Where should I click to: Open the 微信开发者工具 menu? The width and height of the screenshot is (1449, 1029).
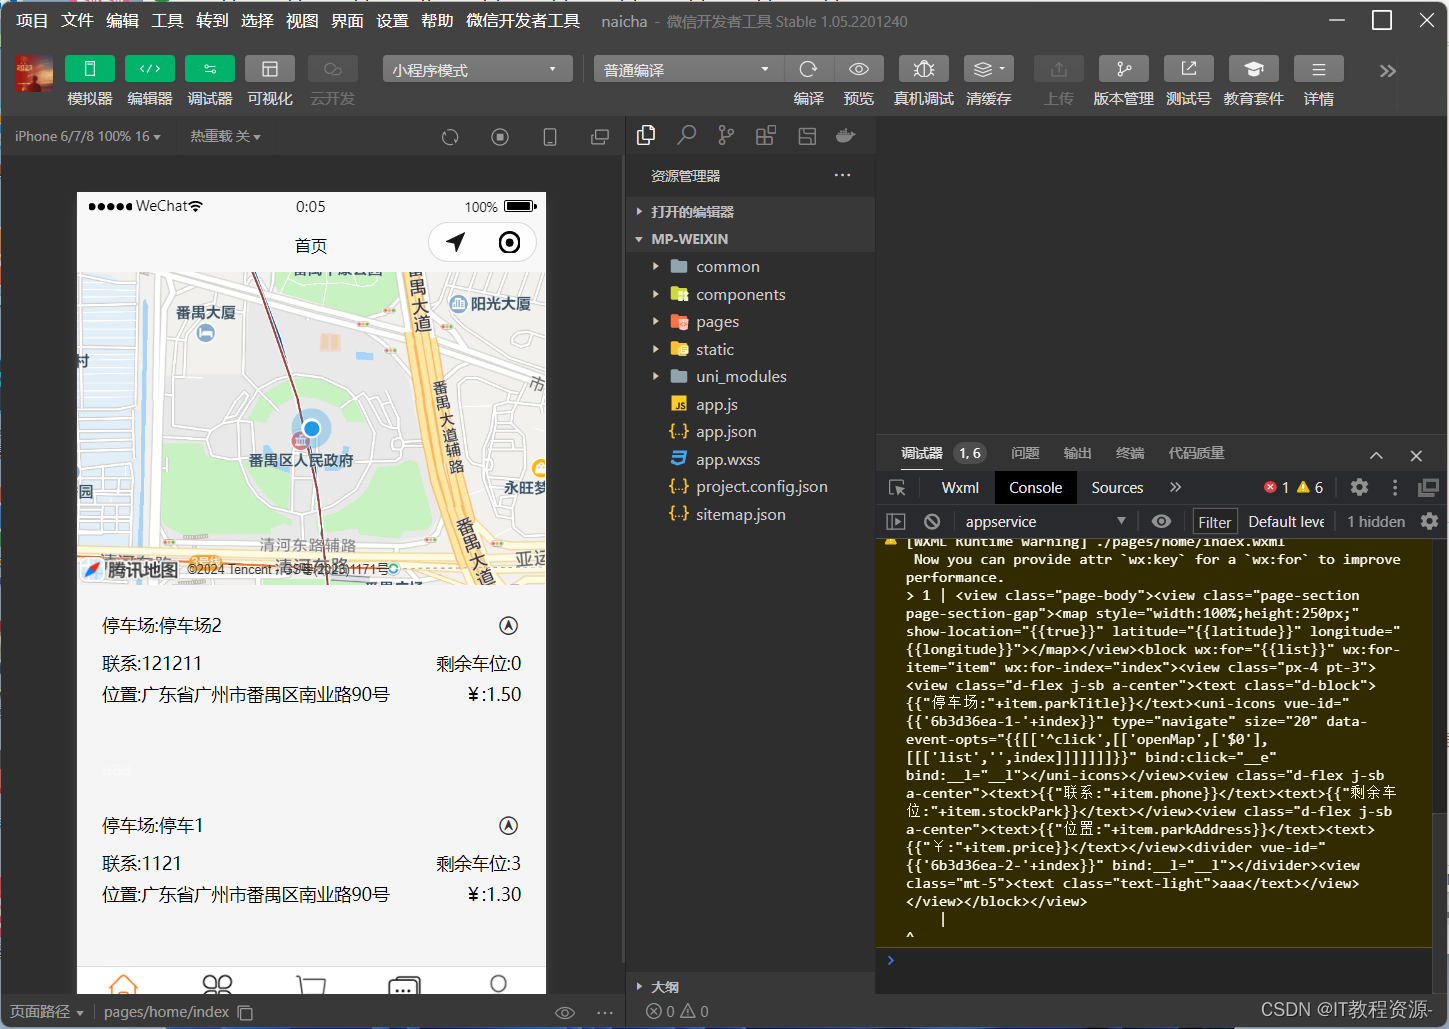(523, 20)
